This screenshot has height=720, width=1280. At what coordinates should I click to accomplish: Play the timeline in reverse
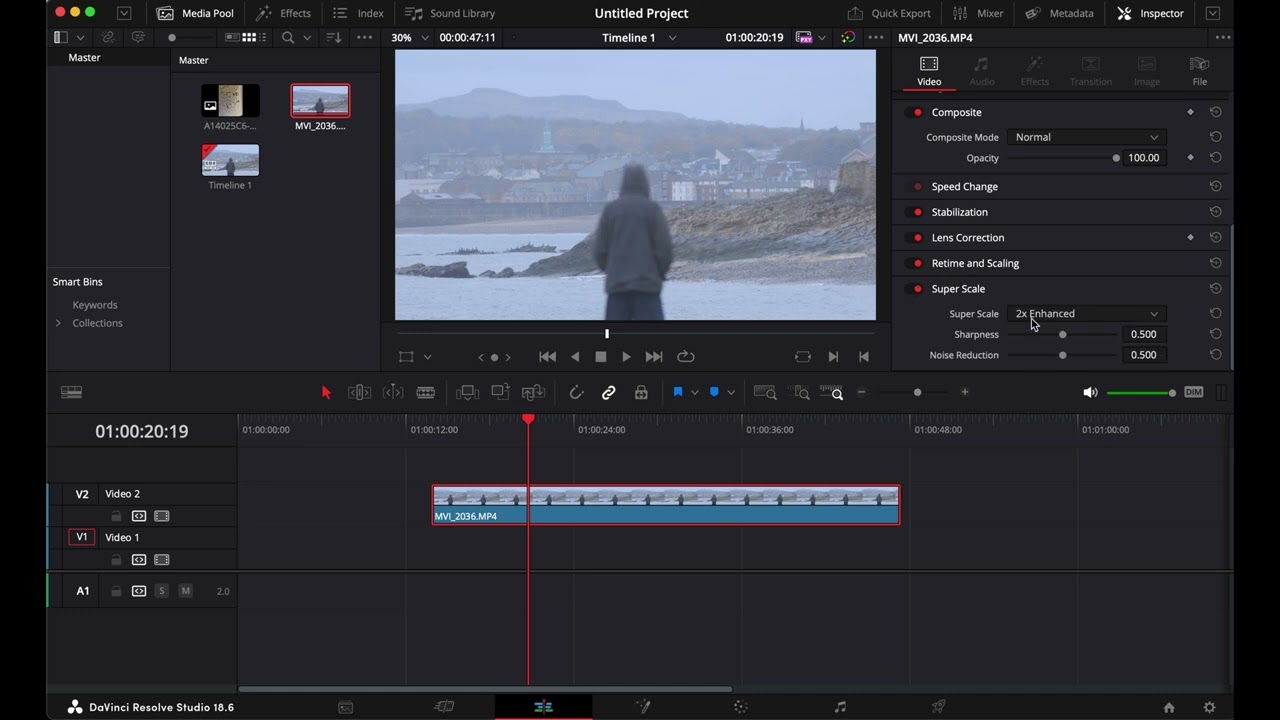click(x=575, y=357)
